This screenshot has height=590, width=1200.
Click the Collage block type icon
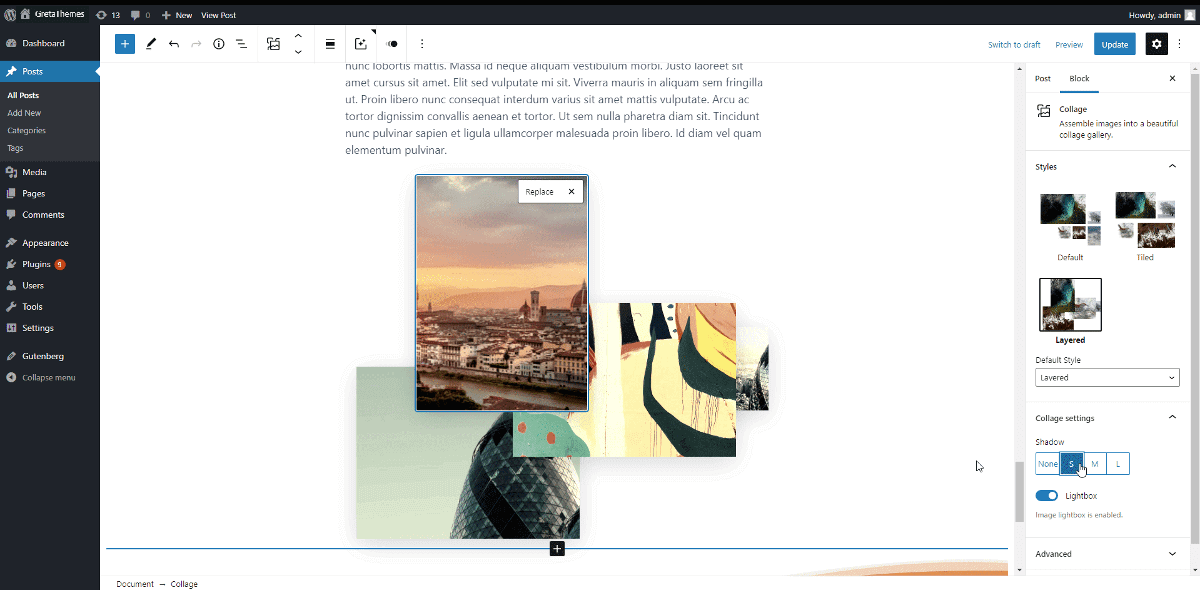coord(273,44)
